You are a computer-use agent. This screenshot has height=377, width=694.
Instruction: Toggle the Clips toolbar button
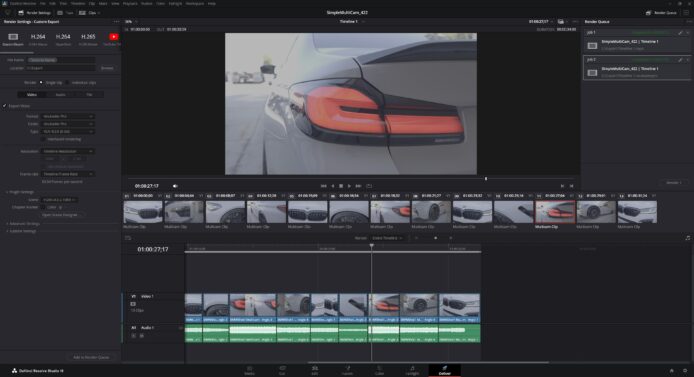pyautogui.click(x=89, y=13)
